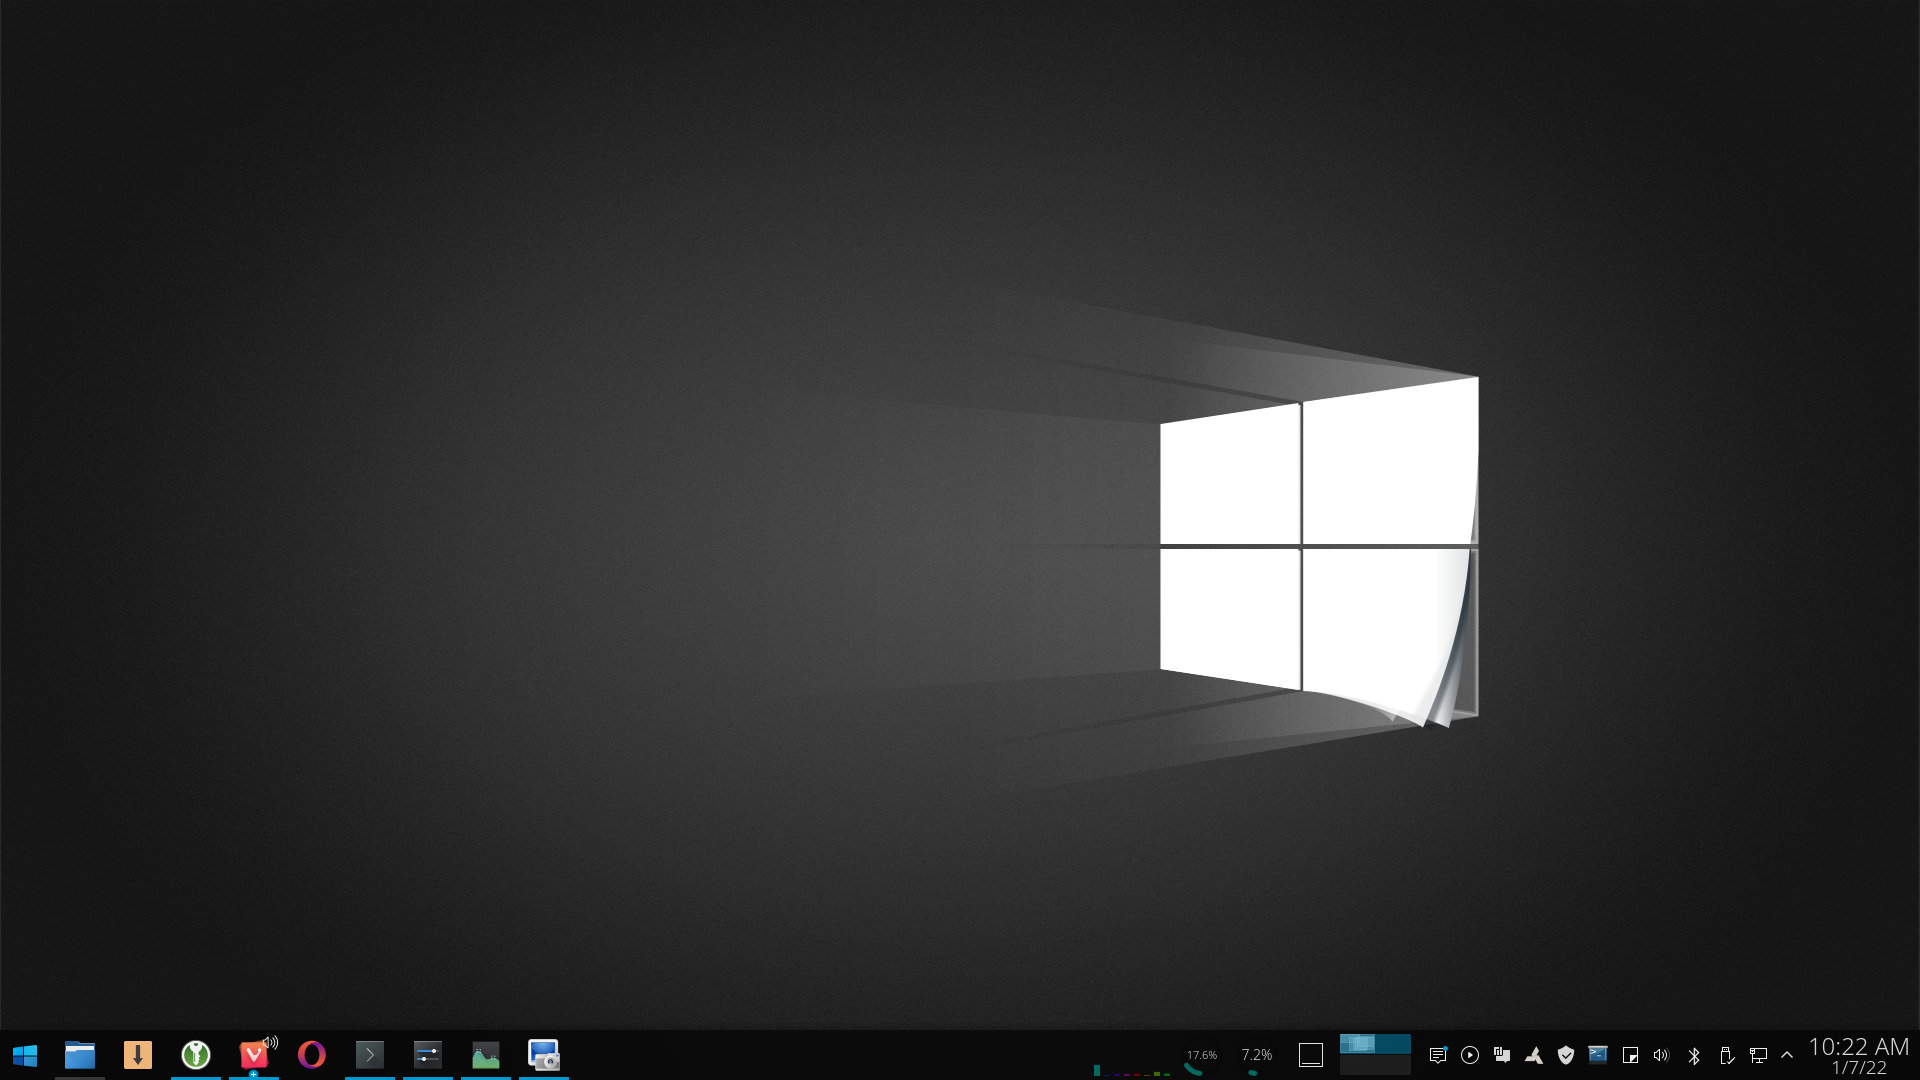The height and width of the screenshot is (1080, 1920).
Task: Switch to the second virtual desktop in the pager
Action: pos(1375,1066)
